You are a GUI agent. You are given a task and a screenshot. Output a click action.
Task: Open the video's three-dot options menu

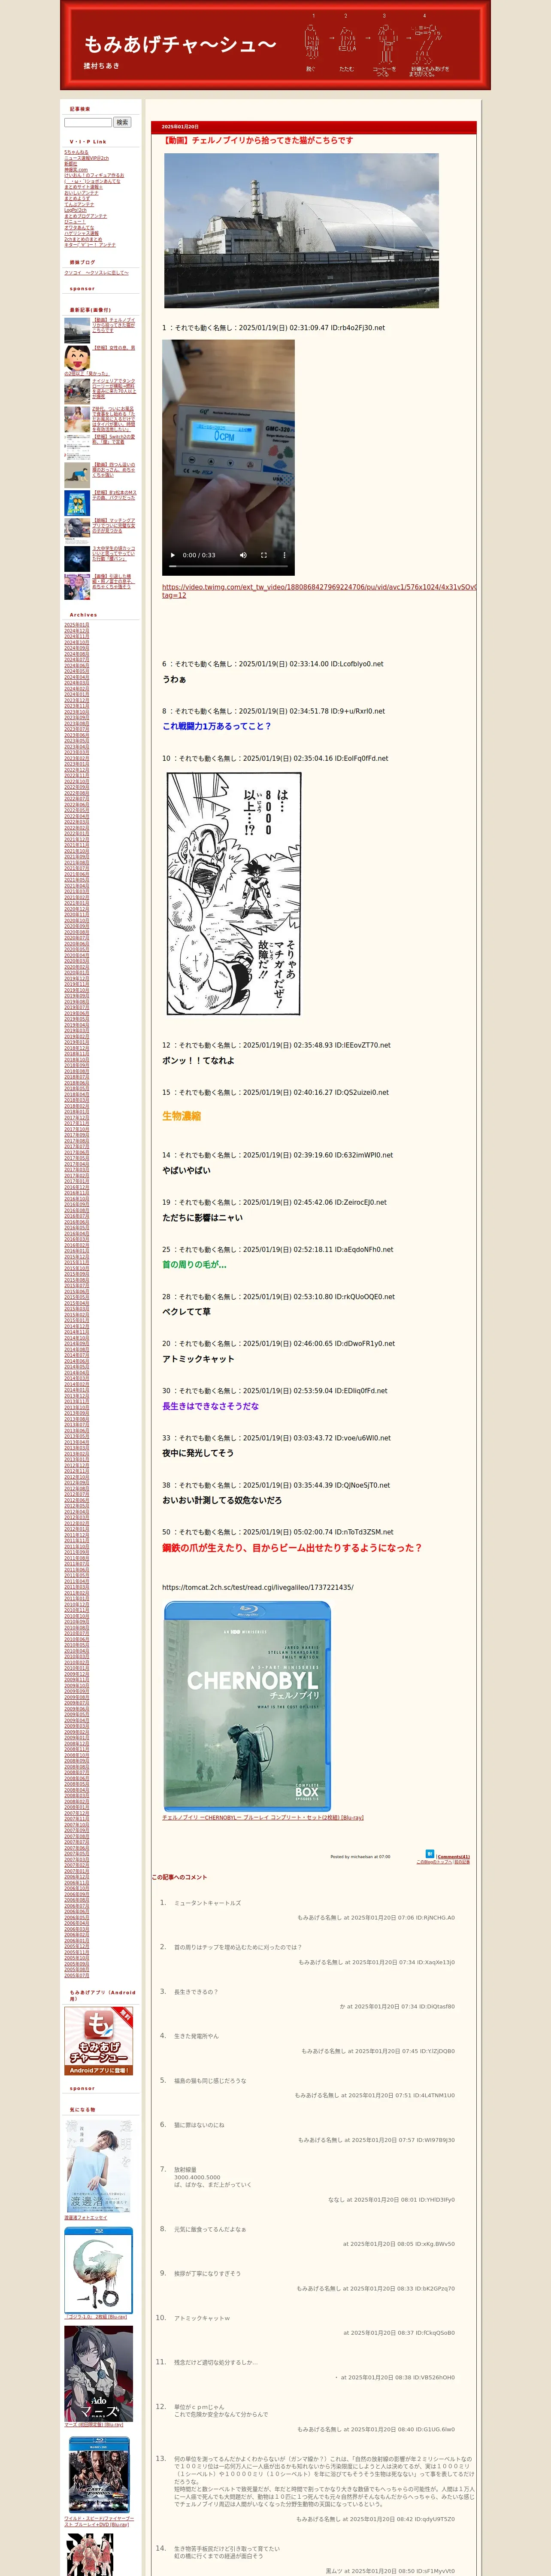pos(284,555)
